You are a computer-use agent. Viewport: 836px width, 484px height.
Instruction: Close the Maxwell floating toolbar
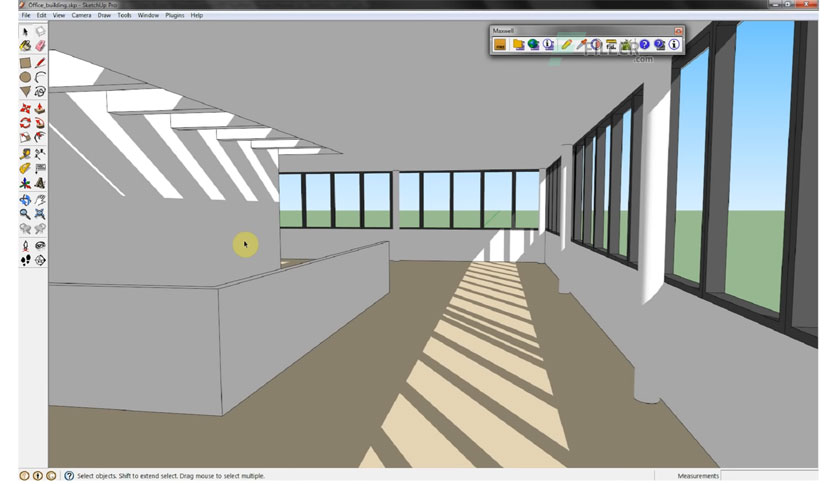(x=678, y=31)
